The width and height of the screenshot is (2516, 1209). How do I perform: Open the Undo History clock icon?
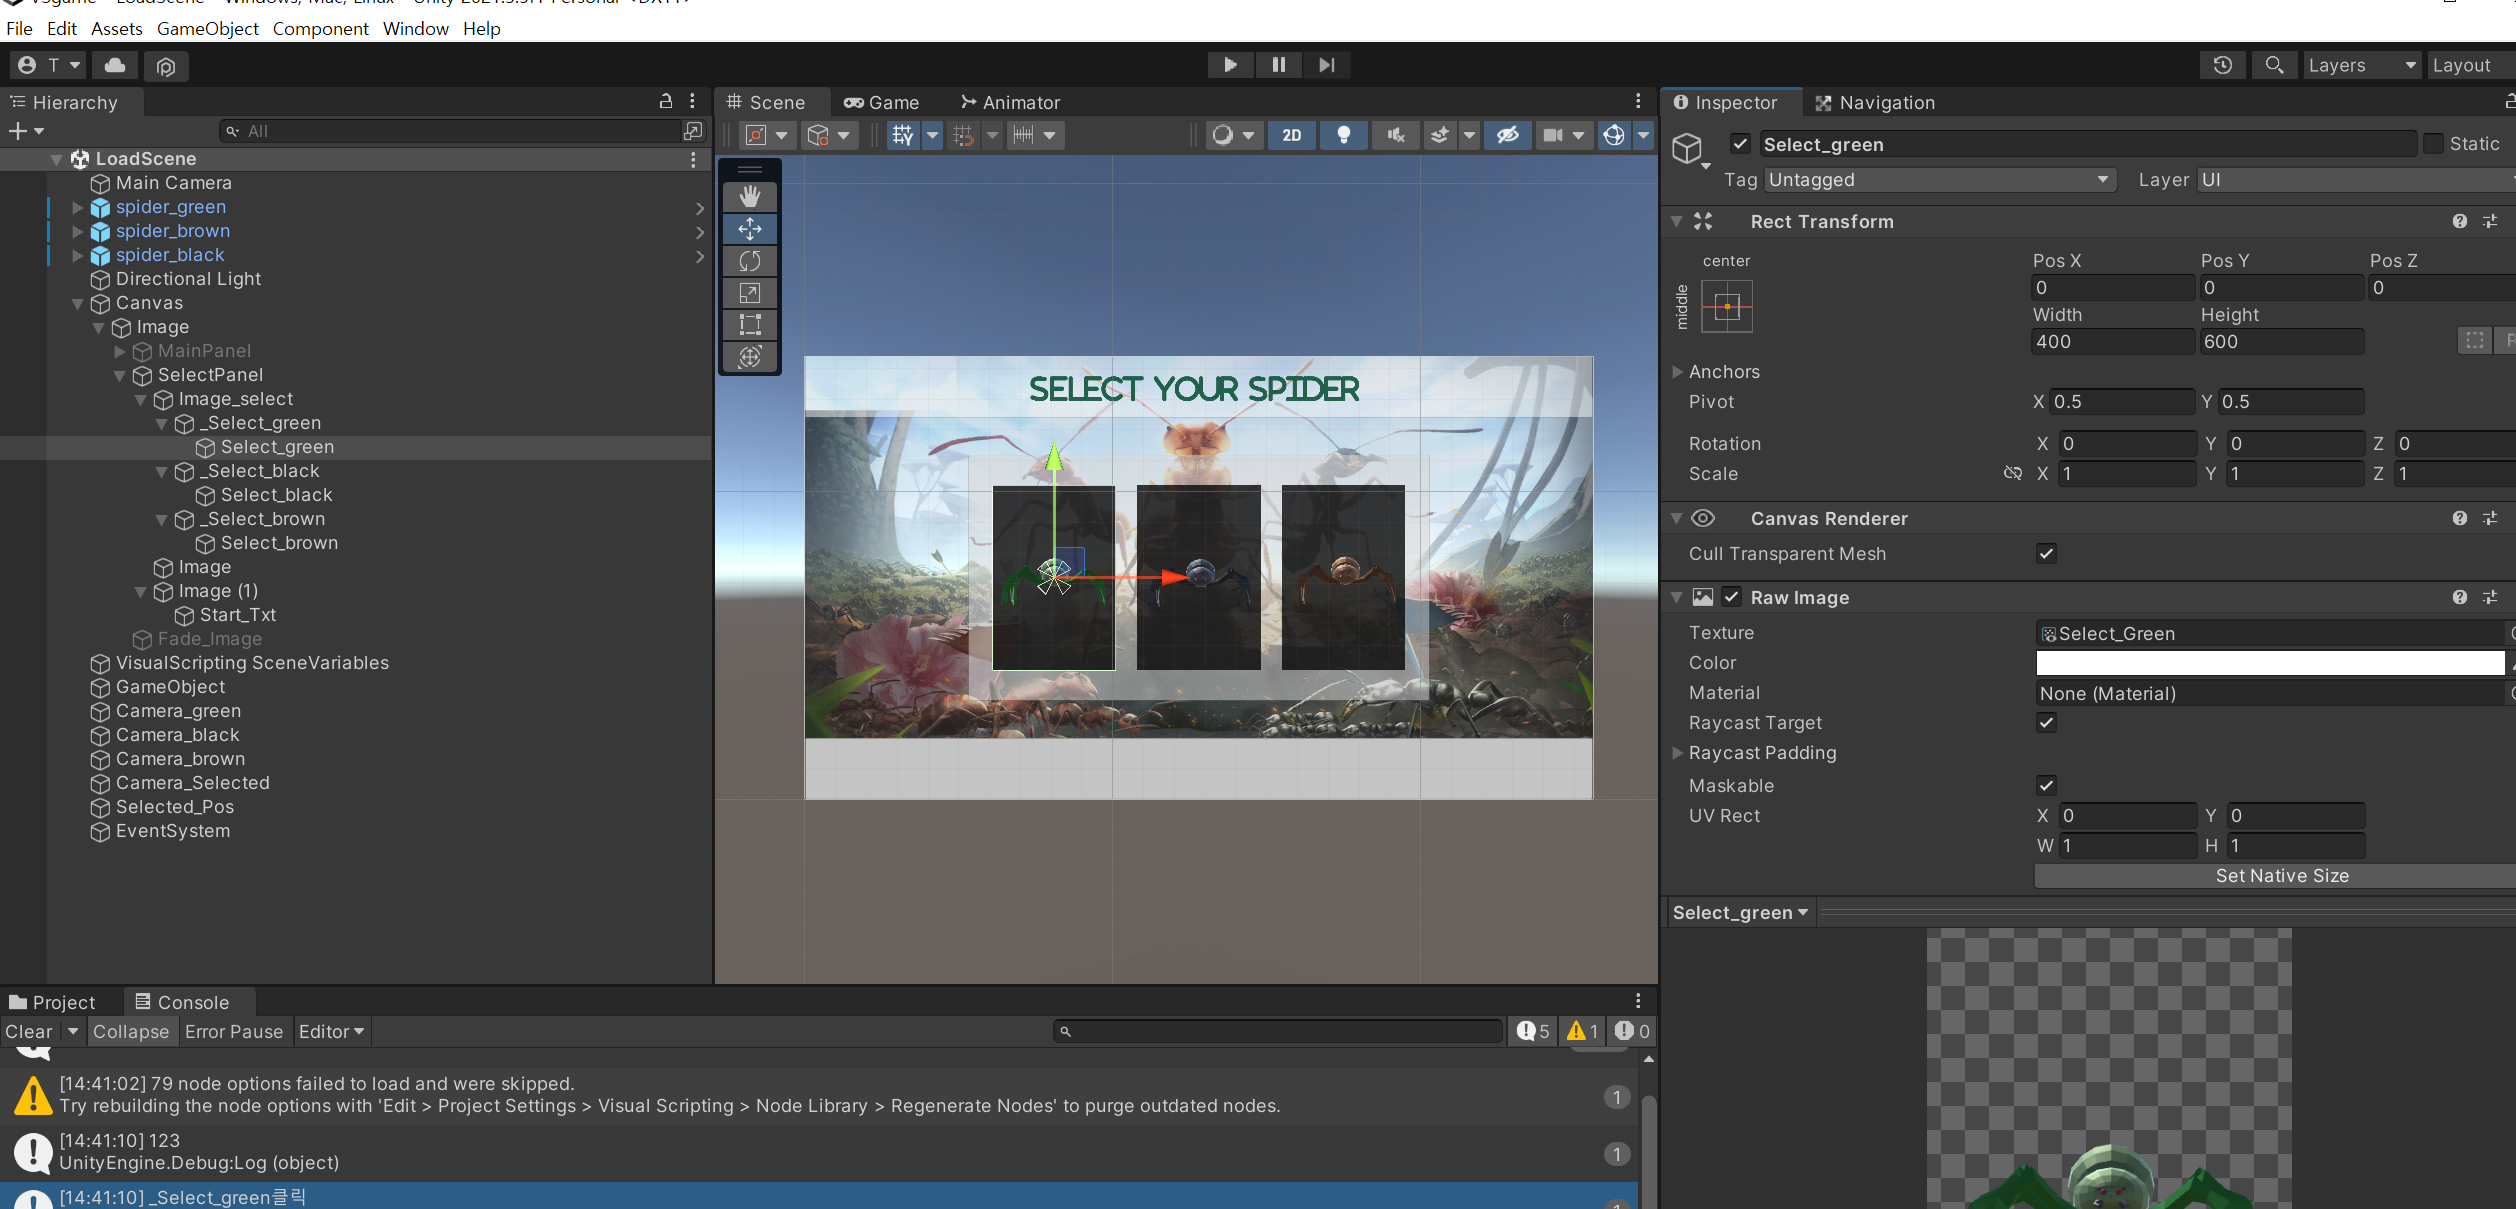click(2222, 65)
